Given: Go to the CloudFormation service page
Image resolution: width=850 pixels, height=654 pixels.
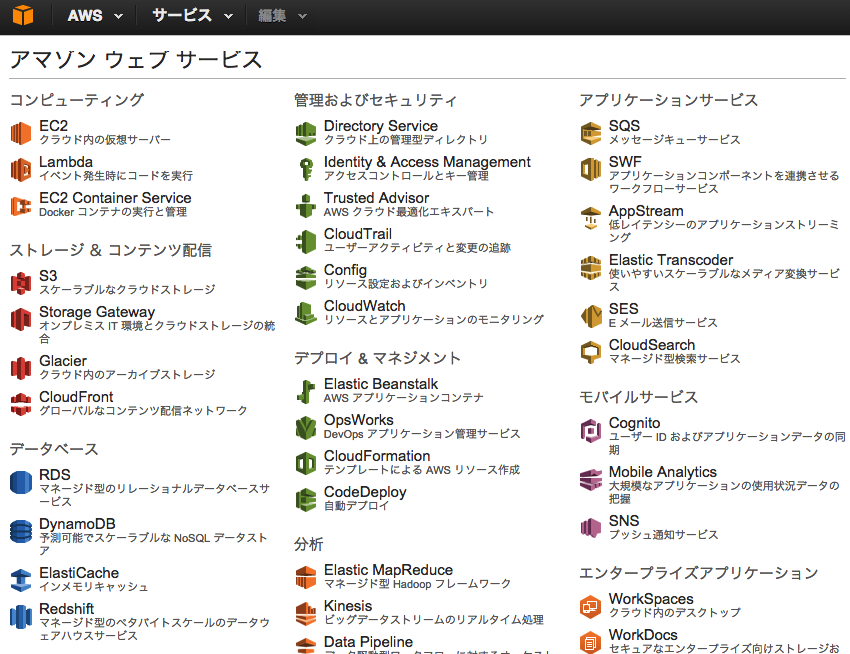Looking at the screenshot, I should 377,456.
